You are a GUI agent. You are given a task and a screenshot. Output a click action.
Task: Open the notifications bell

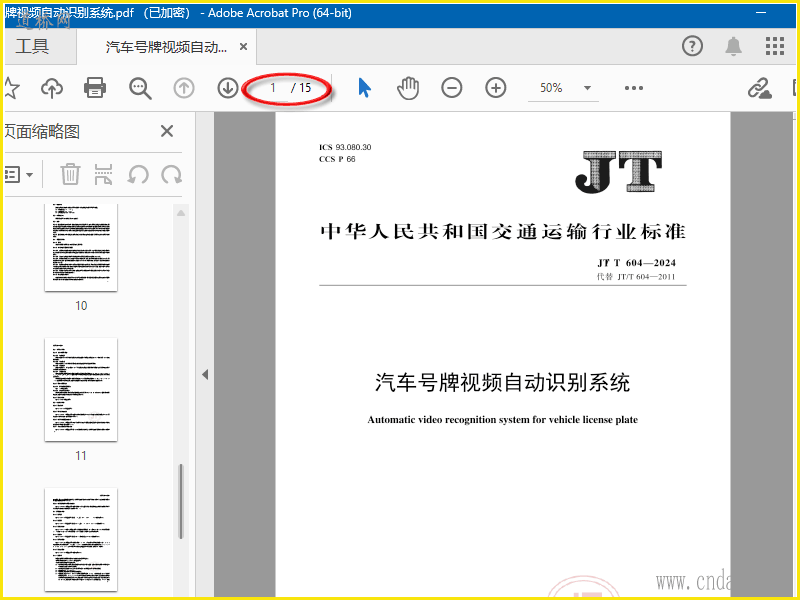point(734,46)
